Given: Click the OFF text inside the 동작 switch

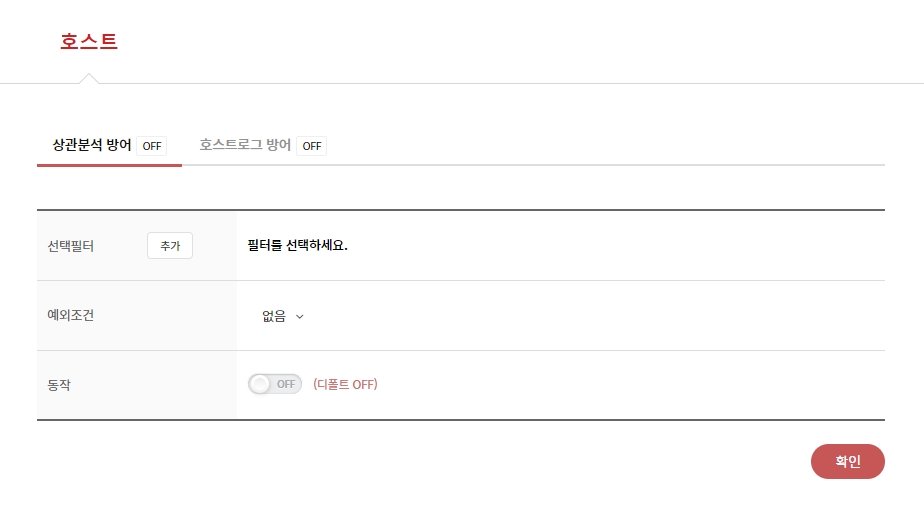Looking at the screenshot, I should [x=287, y=384].
